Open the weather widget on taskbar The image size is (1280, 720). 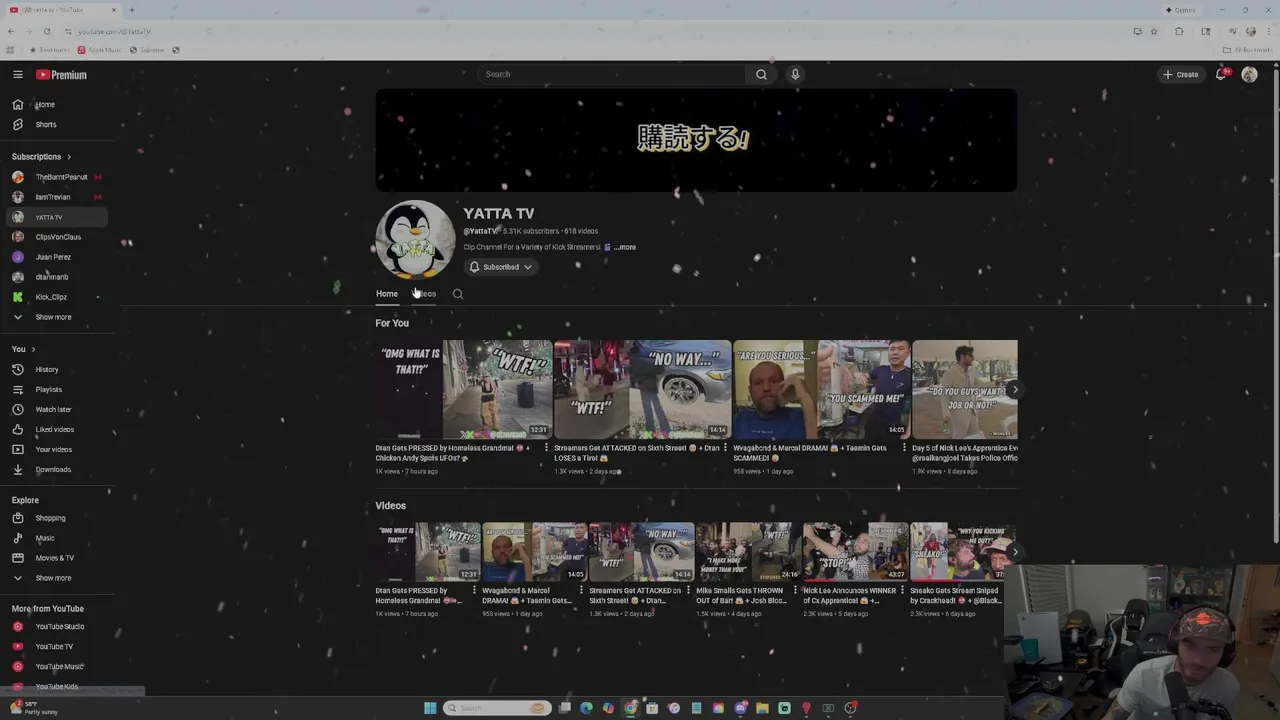coord(32,708)
